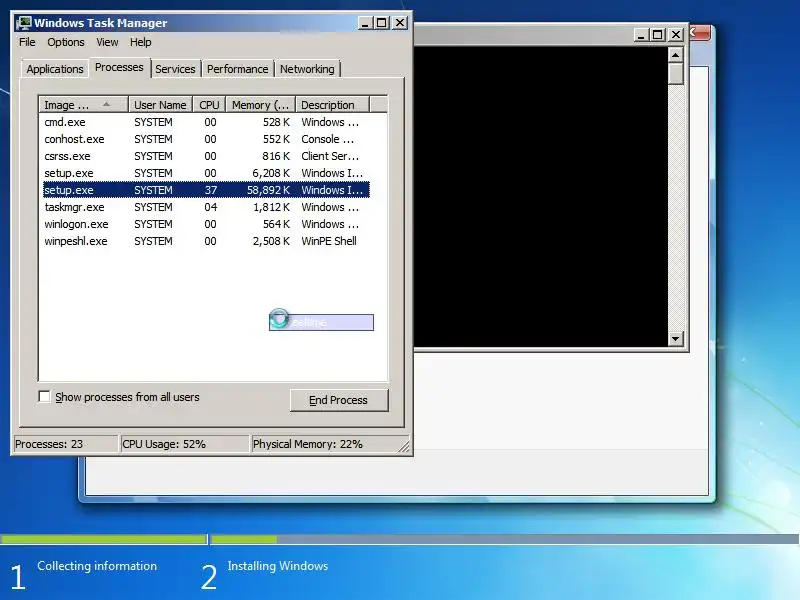800x600 pixels.
Task: Switch to the Applications tab
Action: tap(55, 69)
